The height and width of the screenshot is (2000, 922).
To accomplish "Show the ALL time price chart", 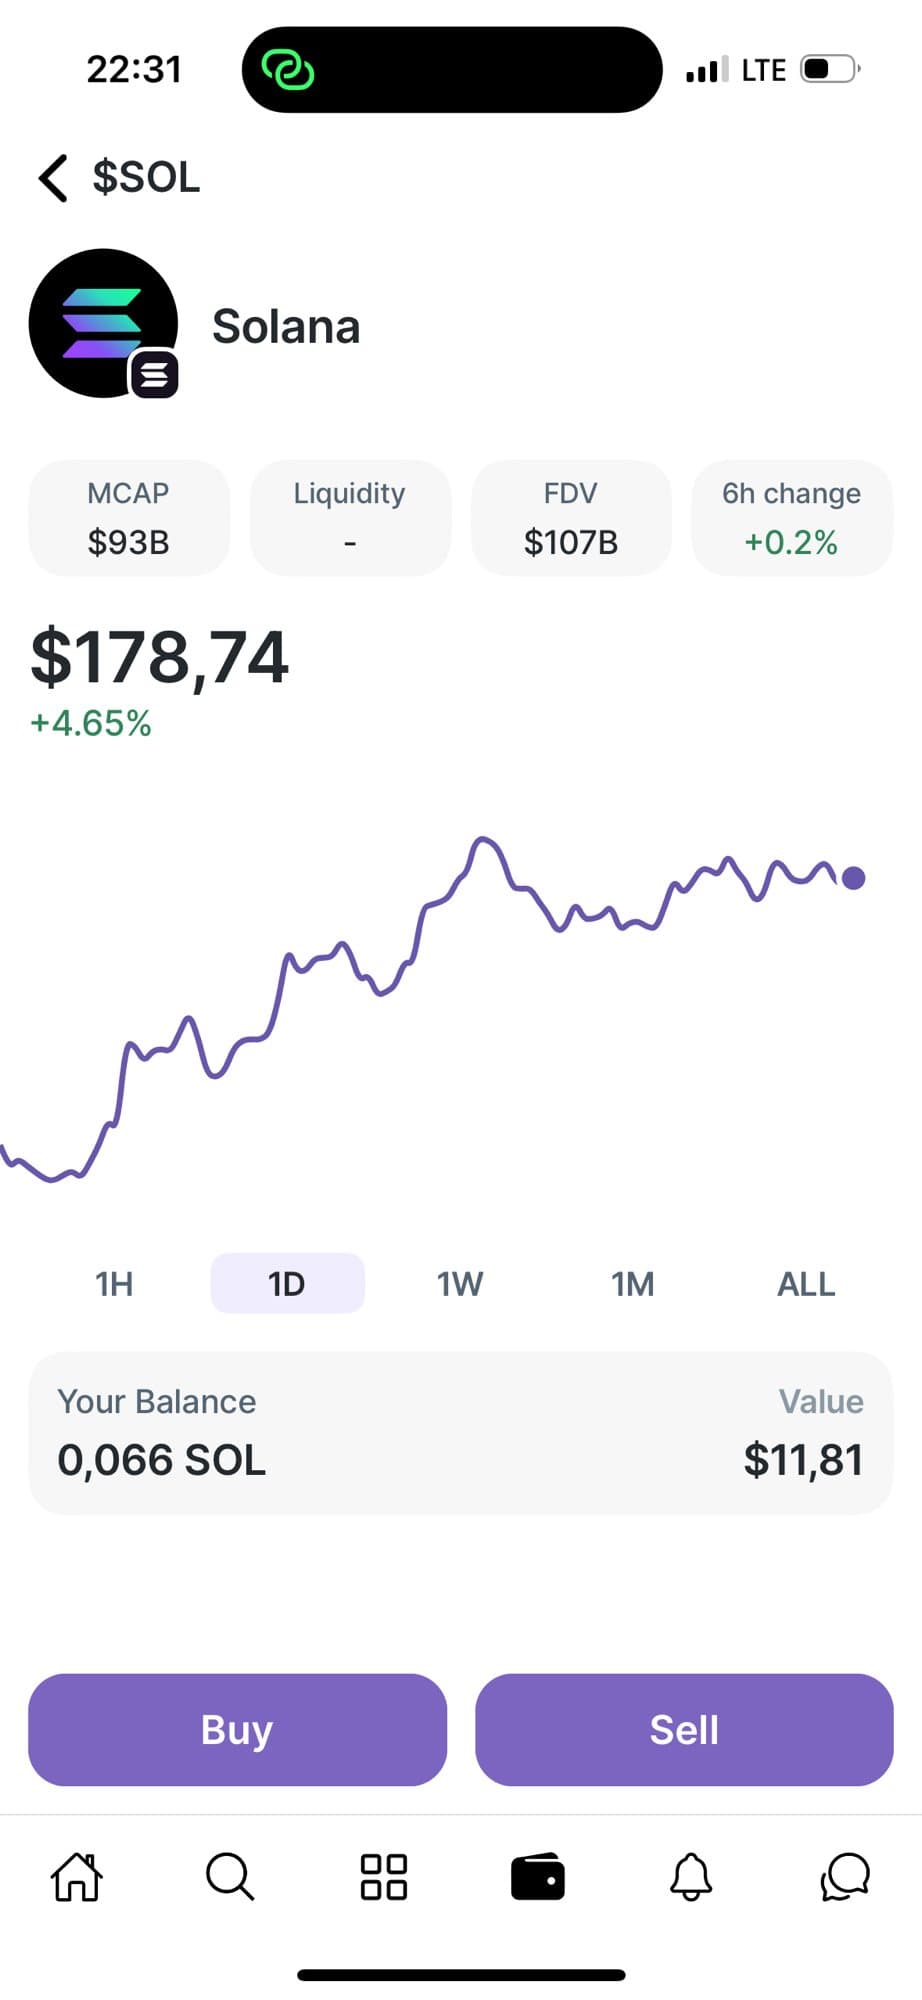I will coord(806,1284).
